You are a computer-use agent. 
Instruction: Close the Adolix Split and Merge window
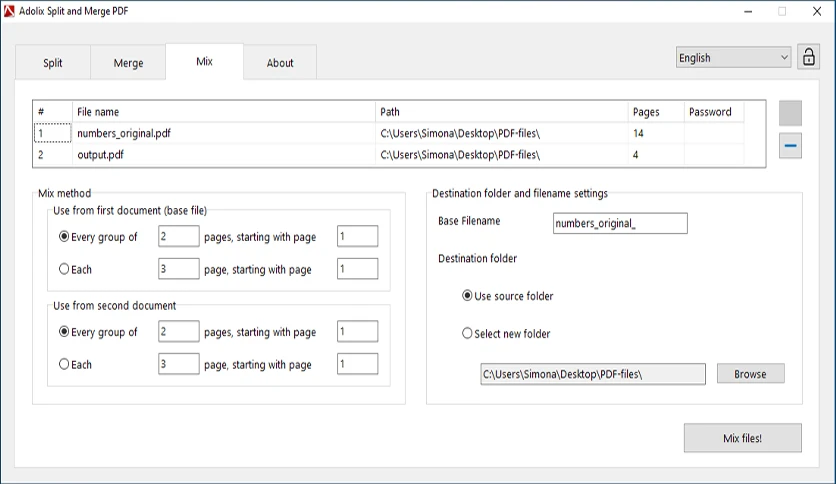click(x=817, y=11)
